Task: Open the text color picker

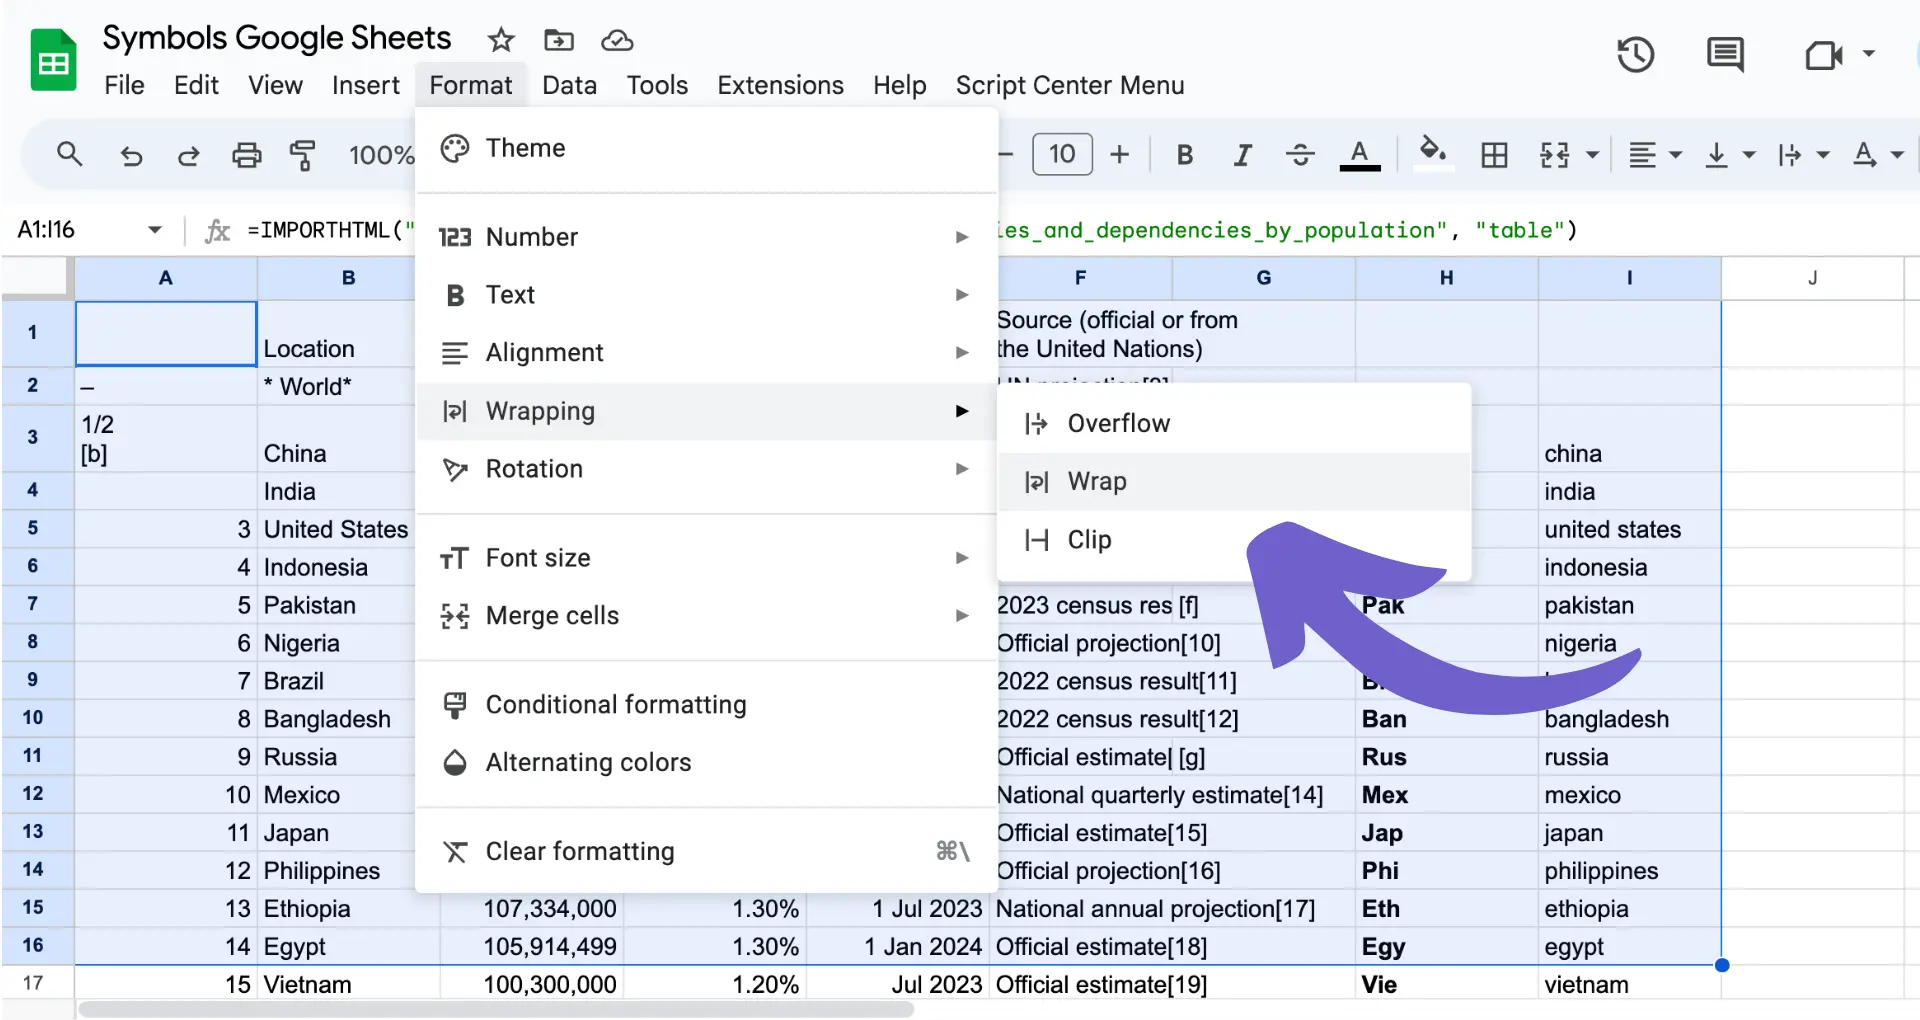Action: 1359,155
